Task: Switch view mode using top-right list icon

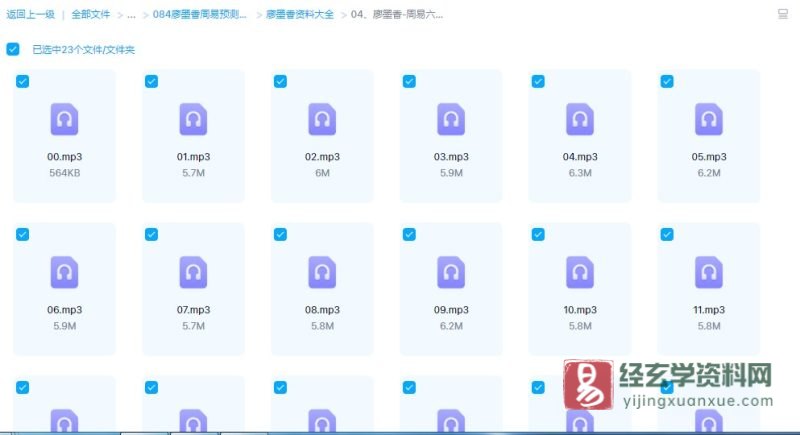Action: click(782, 15)
